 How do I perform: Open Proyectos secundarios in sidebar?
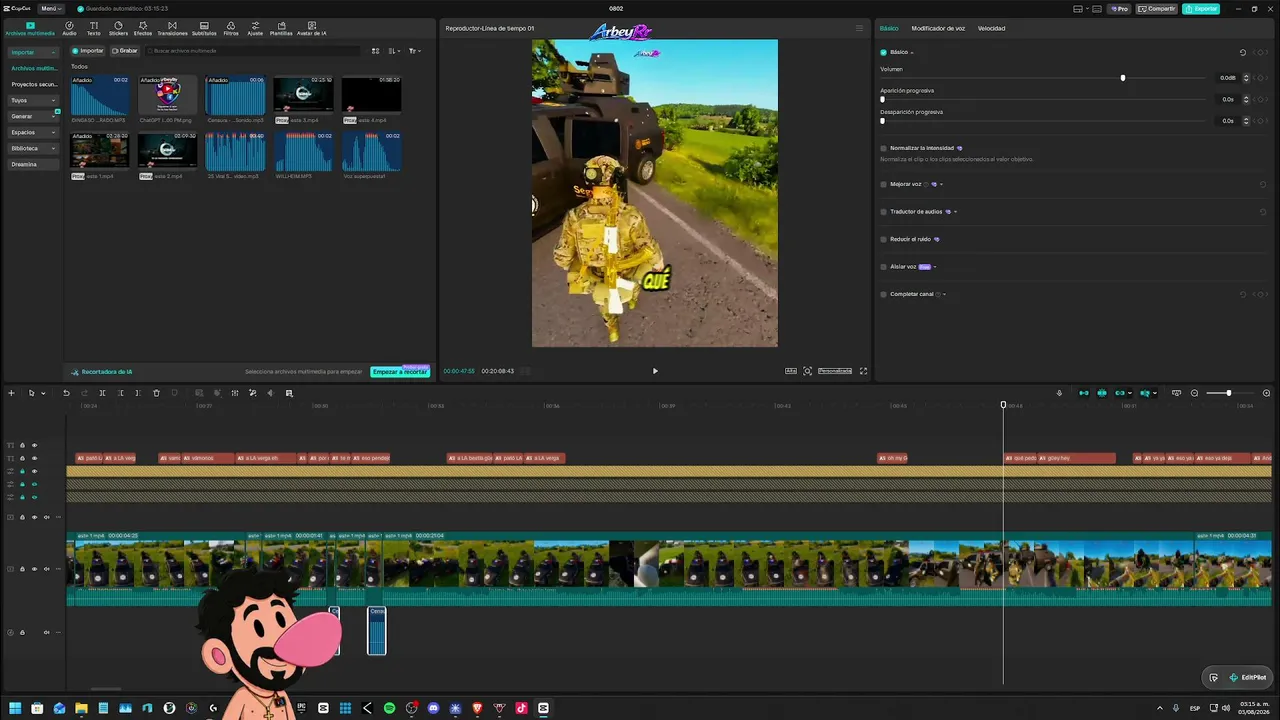(x=34, y=84)
